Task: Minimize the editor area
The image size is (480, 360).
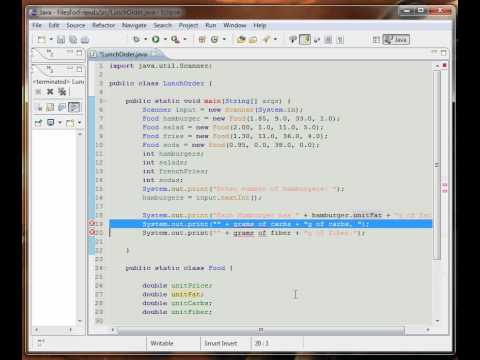Action: [434, 52]
